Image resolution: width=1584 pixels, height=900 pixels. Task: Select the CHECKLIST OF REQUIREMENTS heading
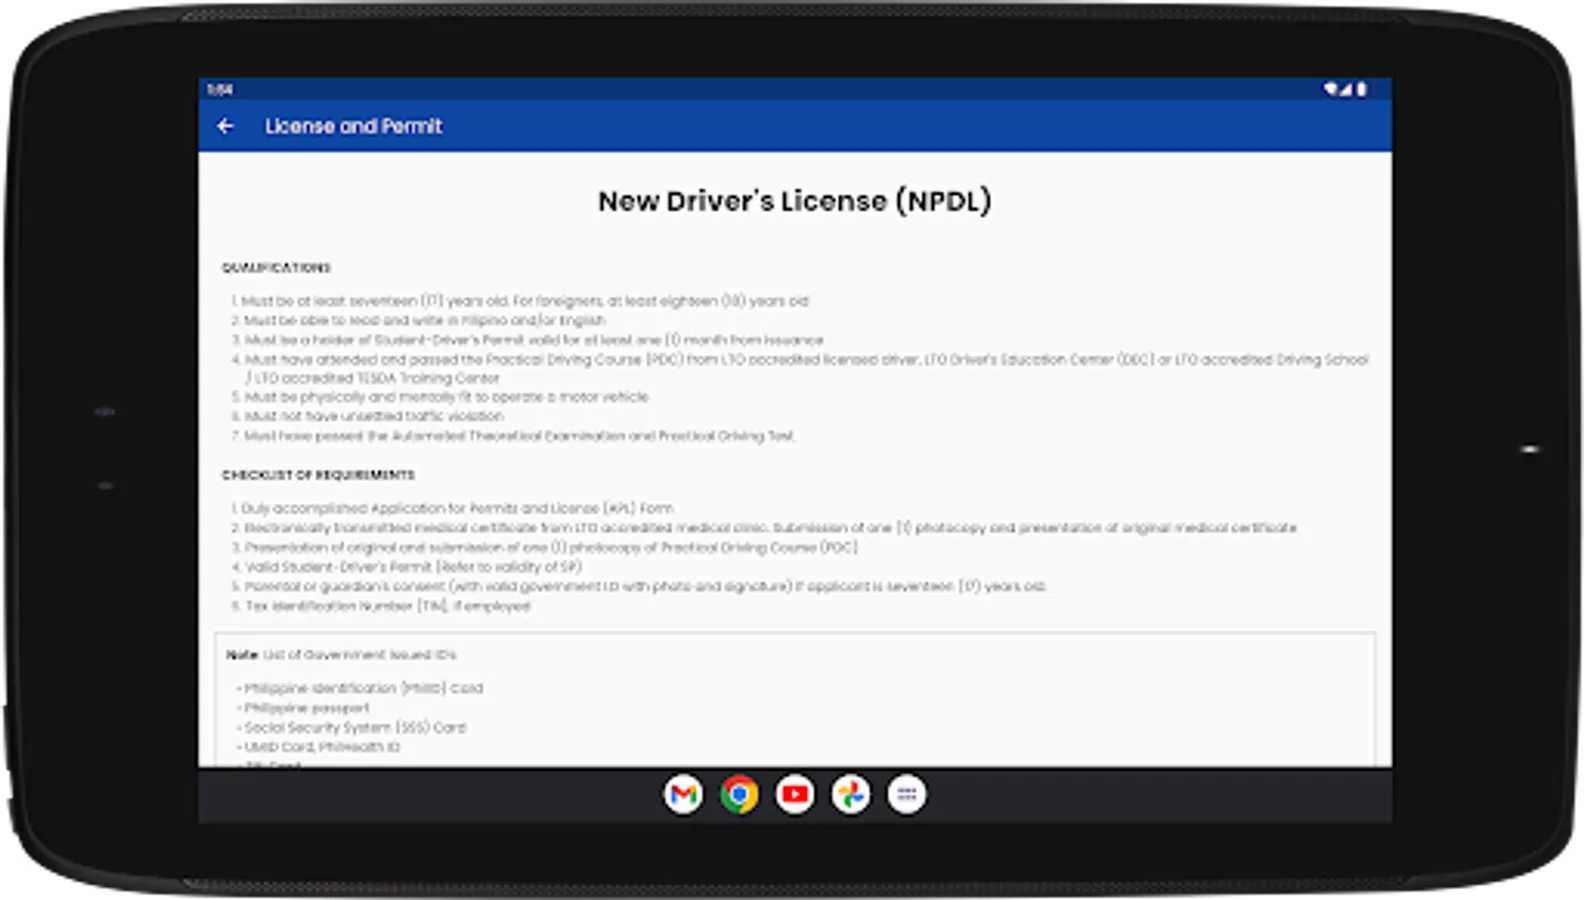coord(318,475)
